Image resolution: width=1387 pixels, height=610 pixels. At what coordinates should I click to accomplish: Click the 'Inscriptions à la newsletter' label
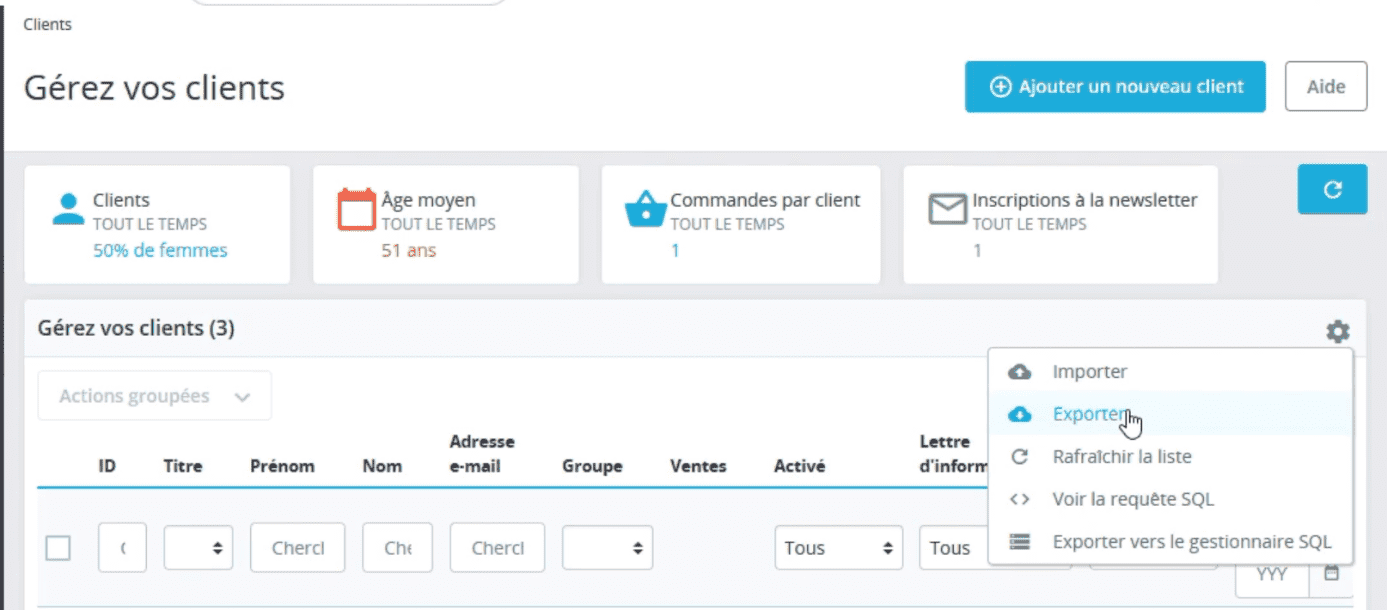[x=1085, y=200]
